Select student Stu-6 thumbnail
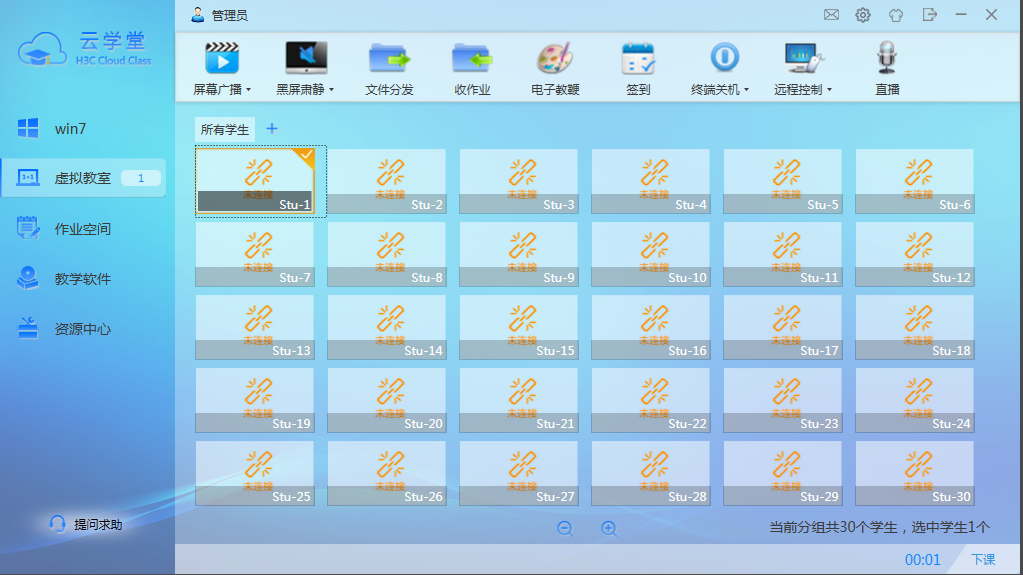Screen dimensions: 1023x575 (915, 181)
